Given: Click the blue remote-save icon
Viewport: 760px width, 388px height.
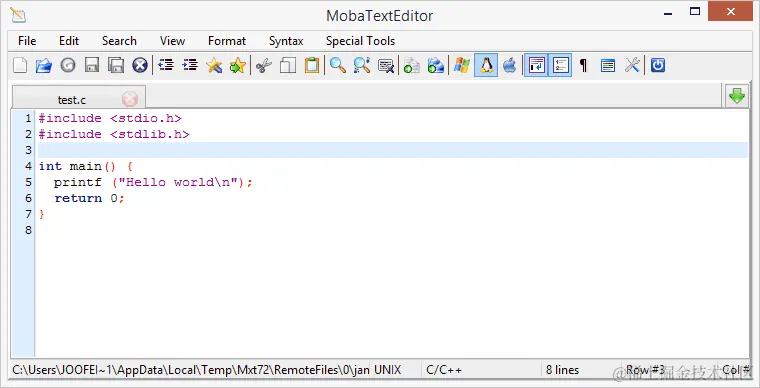Looking at the screenshot, I should [x=436, y=65].
